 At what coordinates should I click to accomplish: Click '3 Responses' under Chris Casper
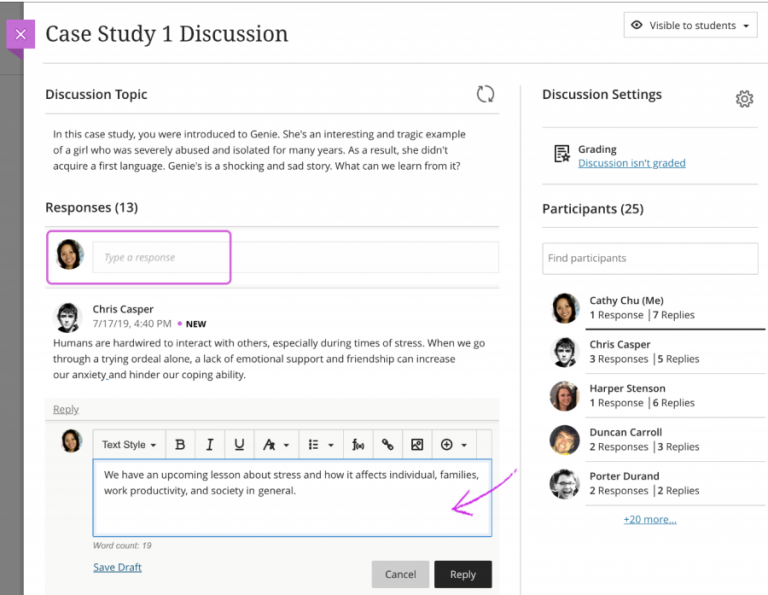619,359
